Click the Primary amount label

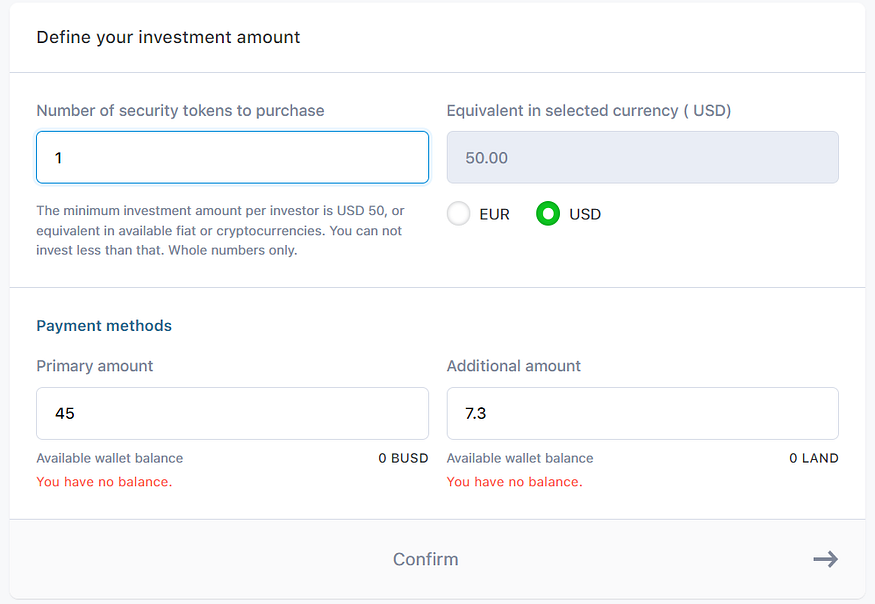pyautogui.click(x=95, y=366)
